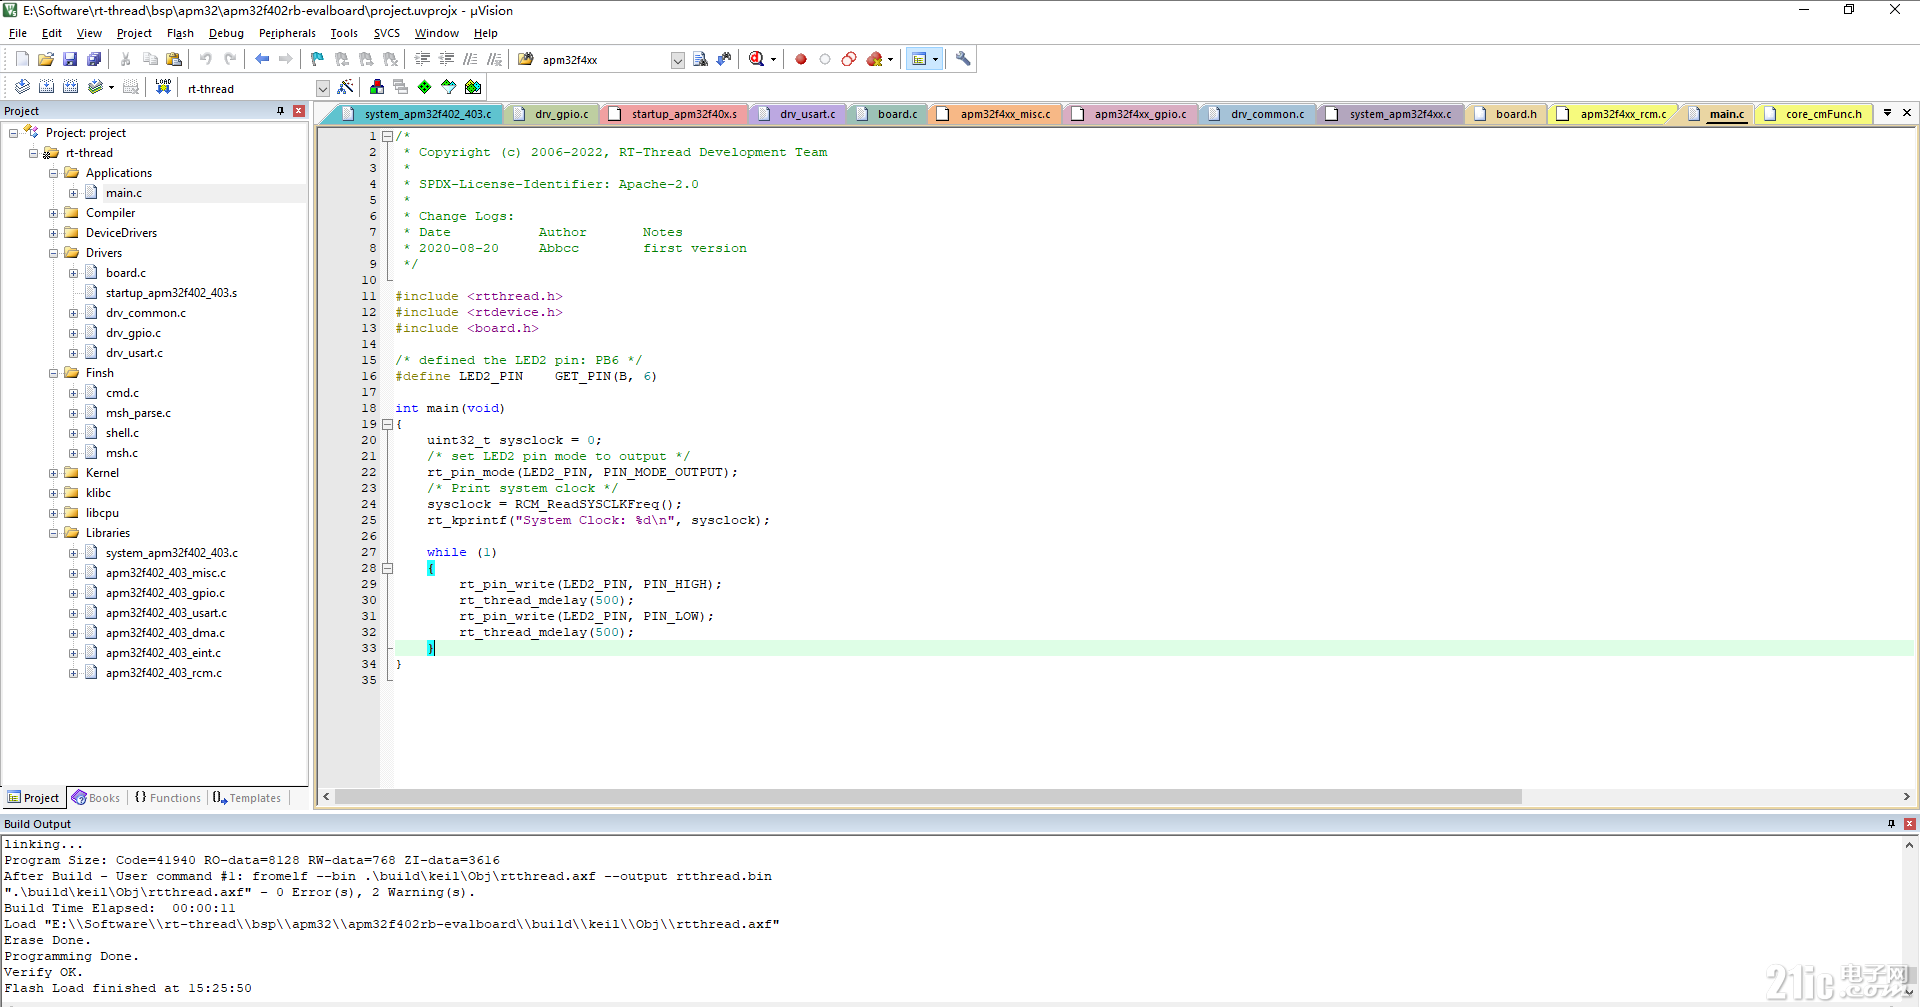Open Manage Run-Time Environment with the green diamond icon
1920x1007 pixels.
(425, 87)
